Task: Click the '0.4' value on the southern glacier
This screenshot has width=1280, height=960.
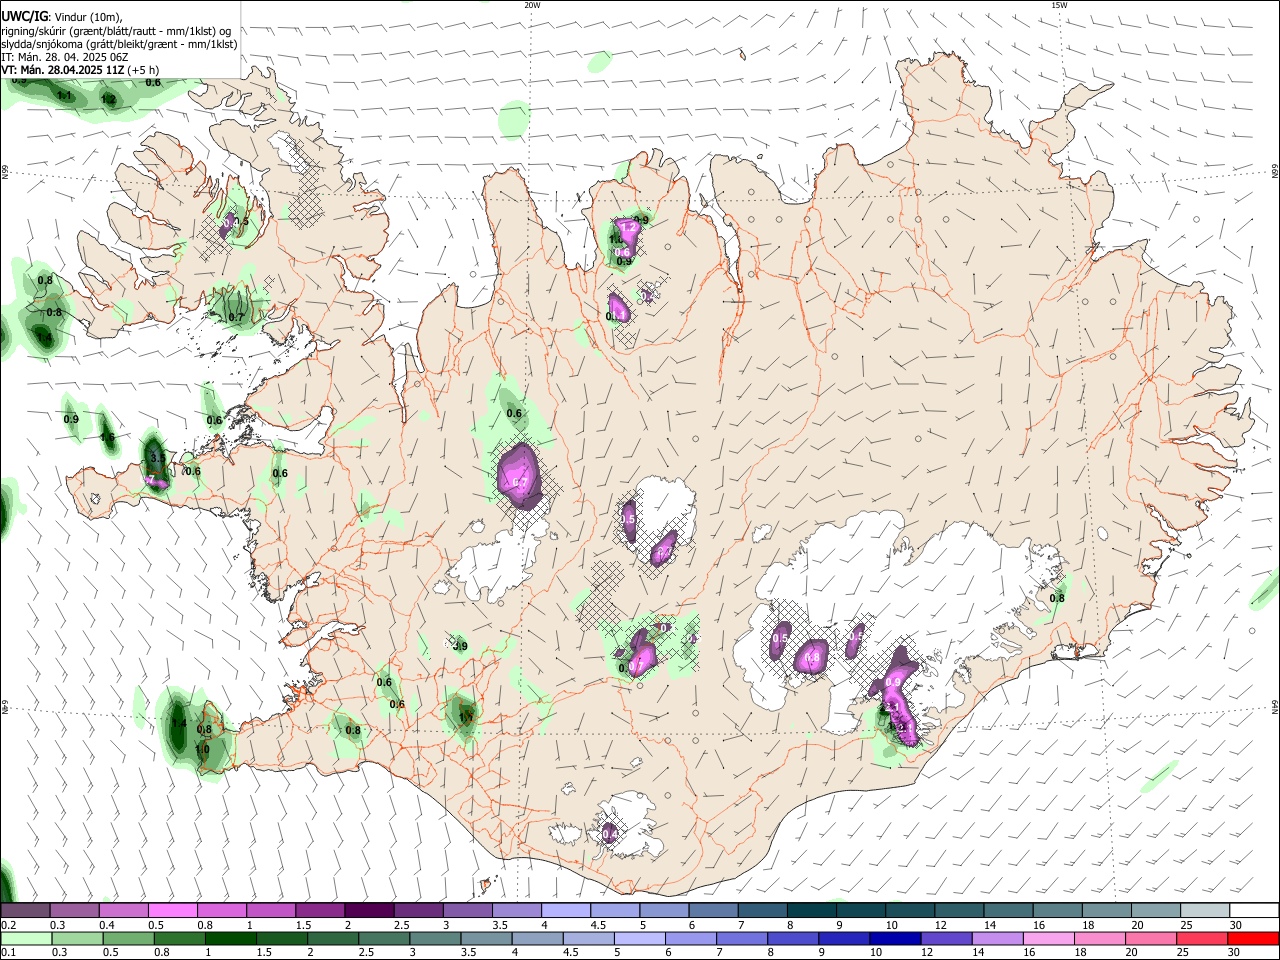Action: [609, 834]
